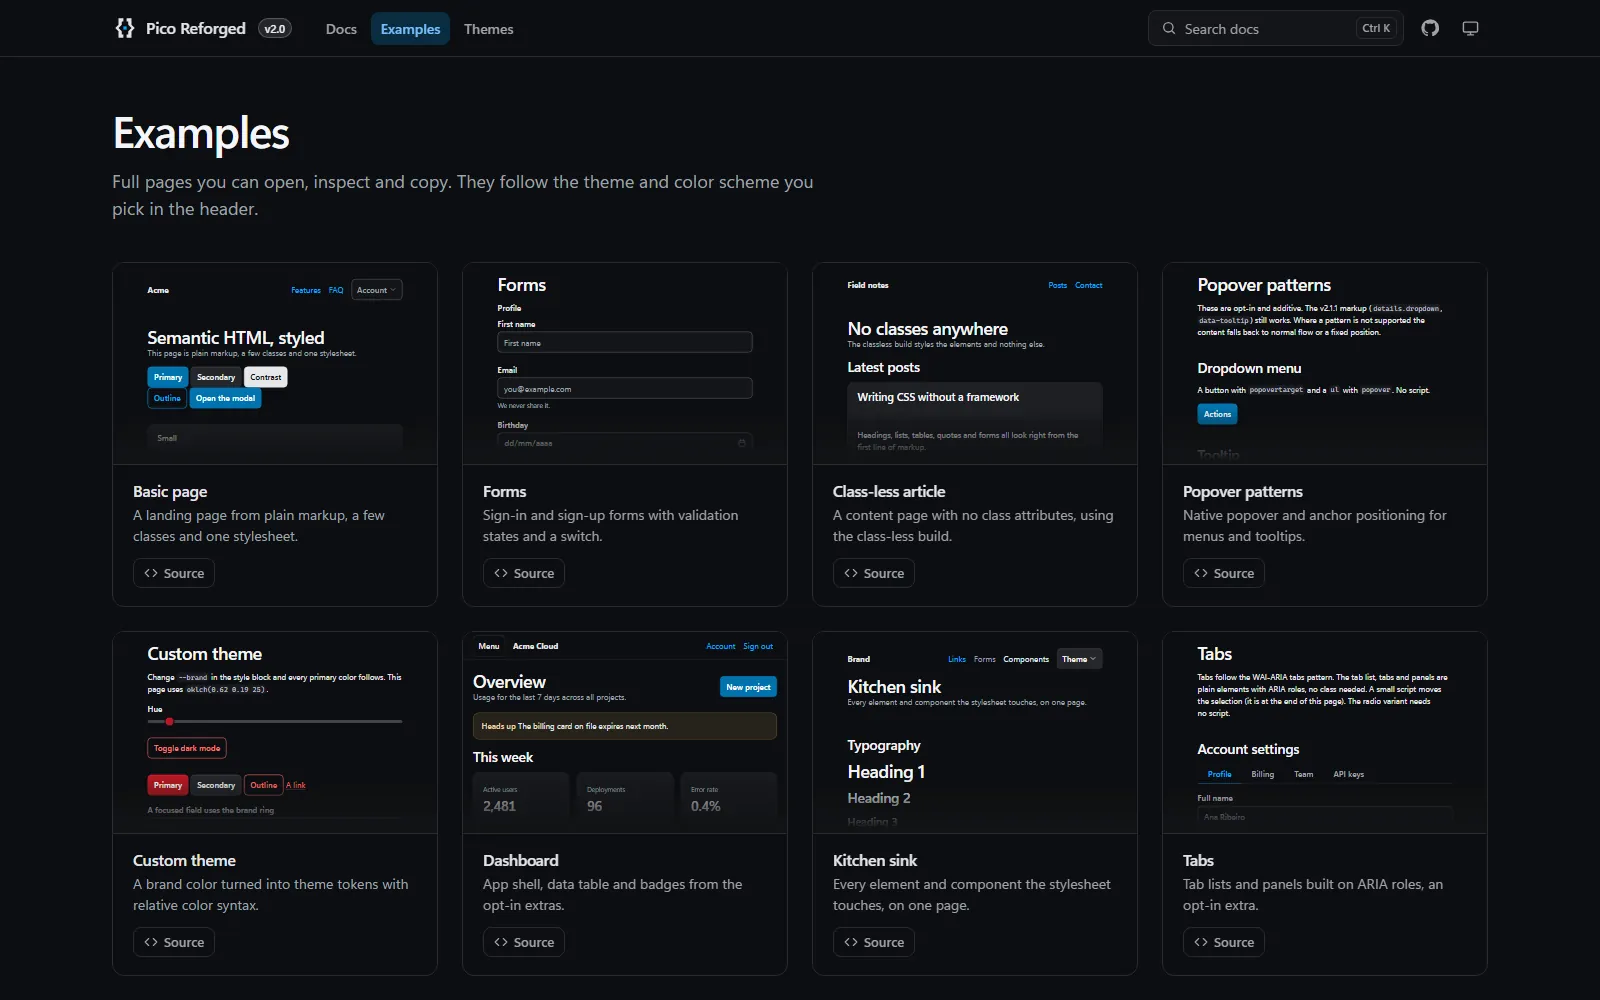View Source for Forms example
This screenshot has width=1600, height=1000.
pos(524,573)
